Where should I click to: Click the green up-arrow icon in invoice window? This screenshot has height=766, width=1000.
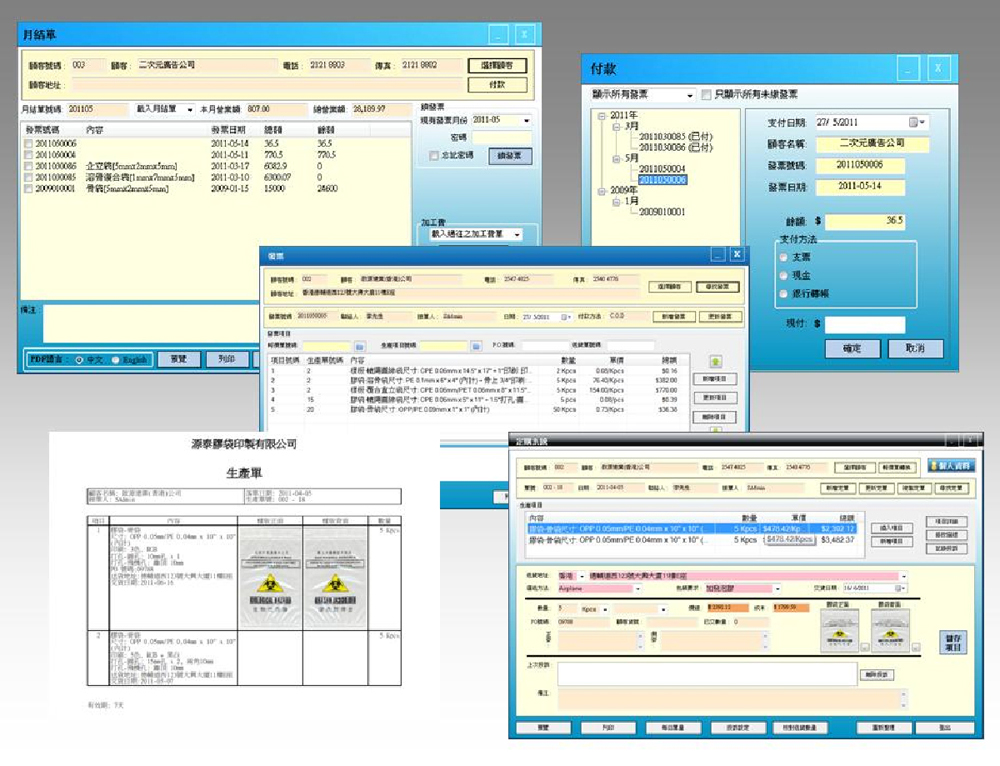point(716,361)
